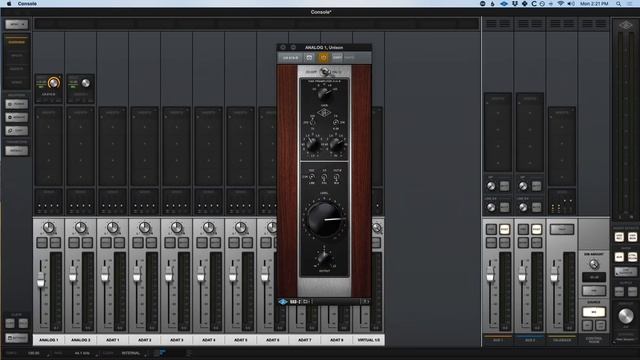
Task: Switch to the SENDS view tab
Action: [x=17, y=82]
